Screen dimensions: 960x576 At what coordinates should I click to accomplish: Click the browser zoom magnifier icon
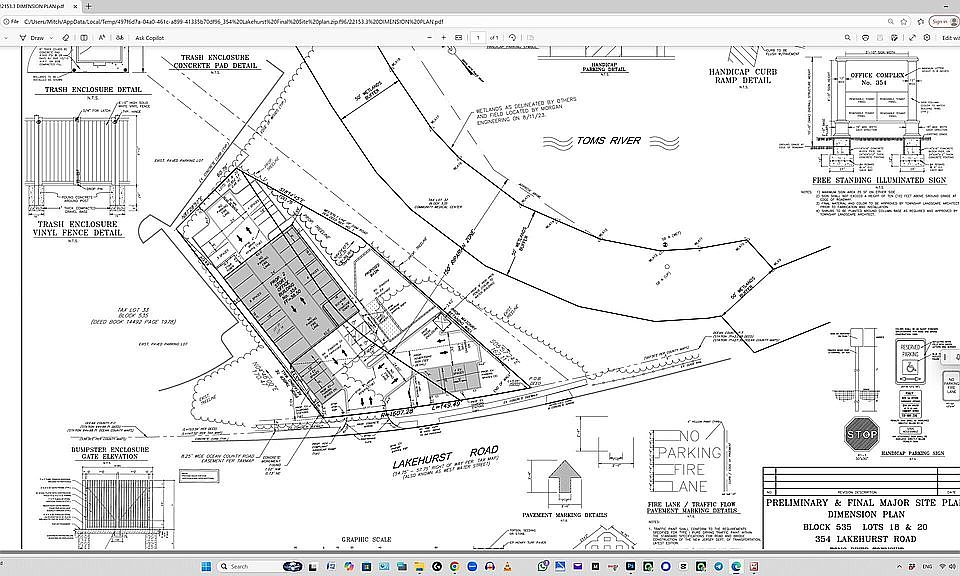[891, 21]
